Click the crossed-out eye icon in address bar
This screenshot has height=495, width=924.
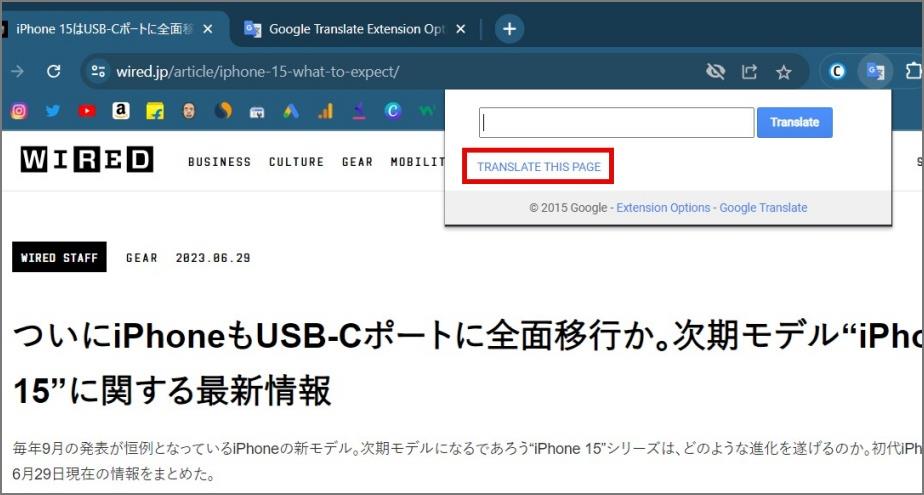(715, 72)
